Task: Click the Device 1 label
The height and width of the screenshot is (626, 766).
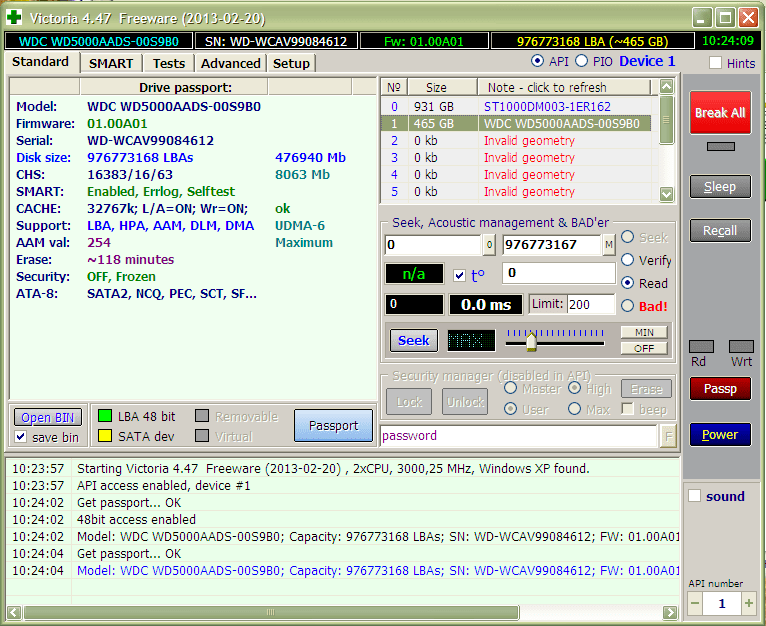Action: click(x=647, y=61)
